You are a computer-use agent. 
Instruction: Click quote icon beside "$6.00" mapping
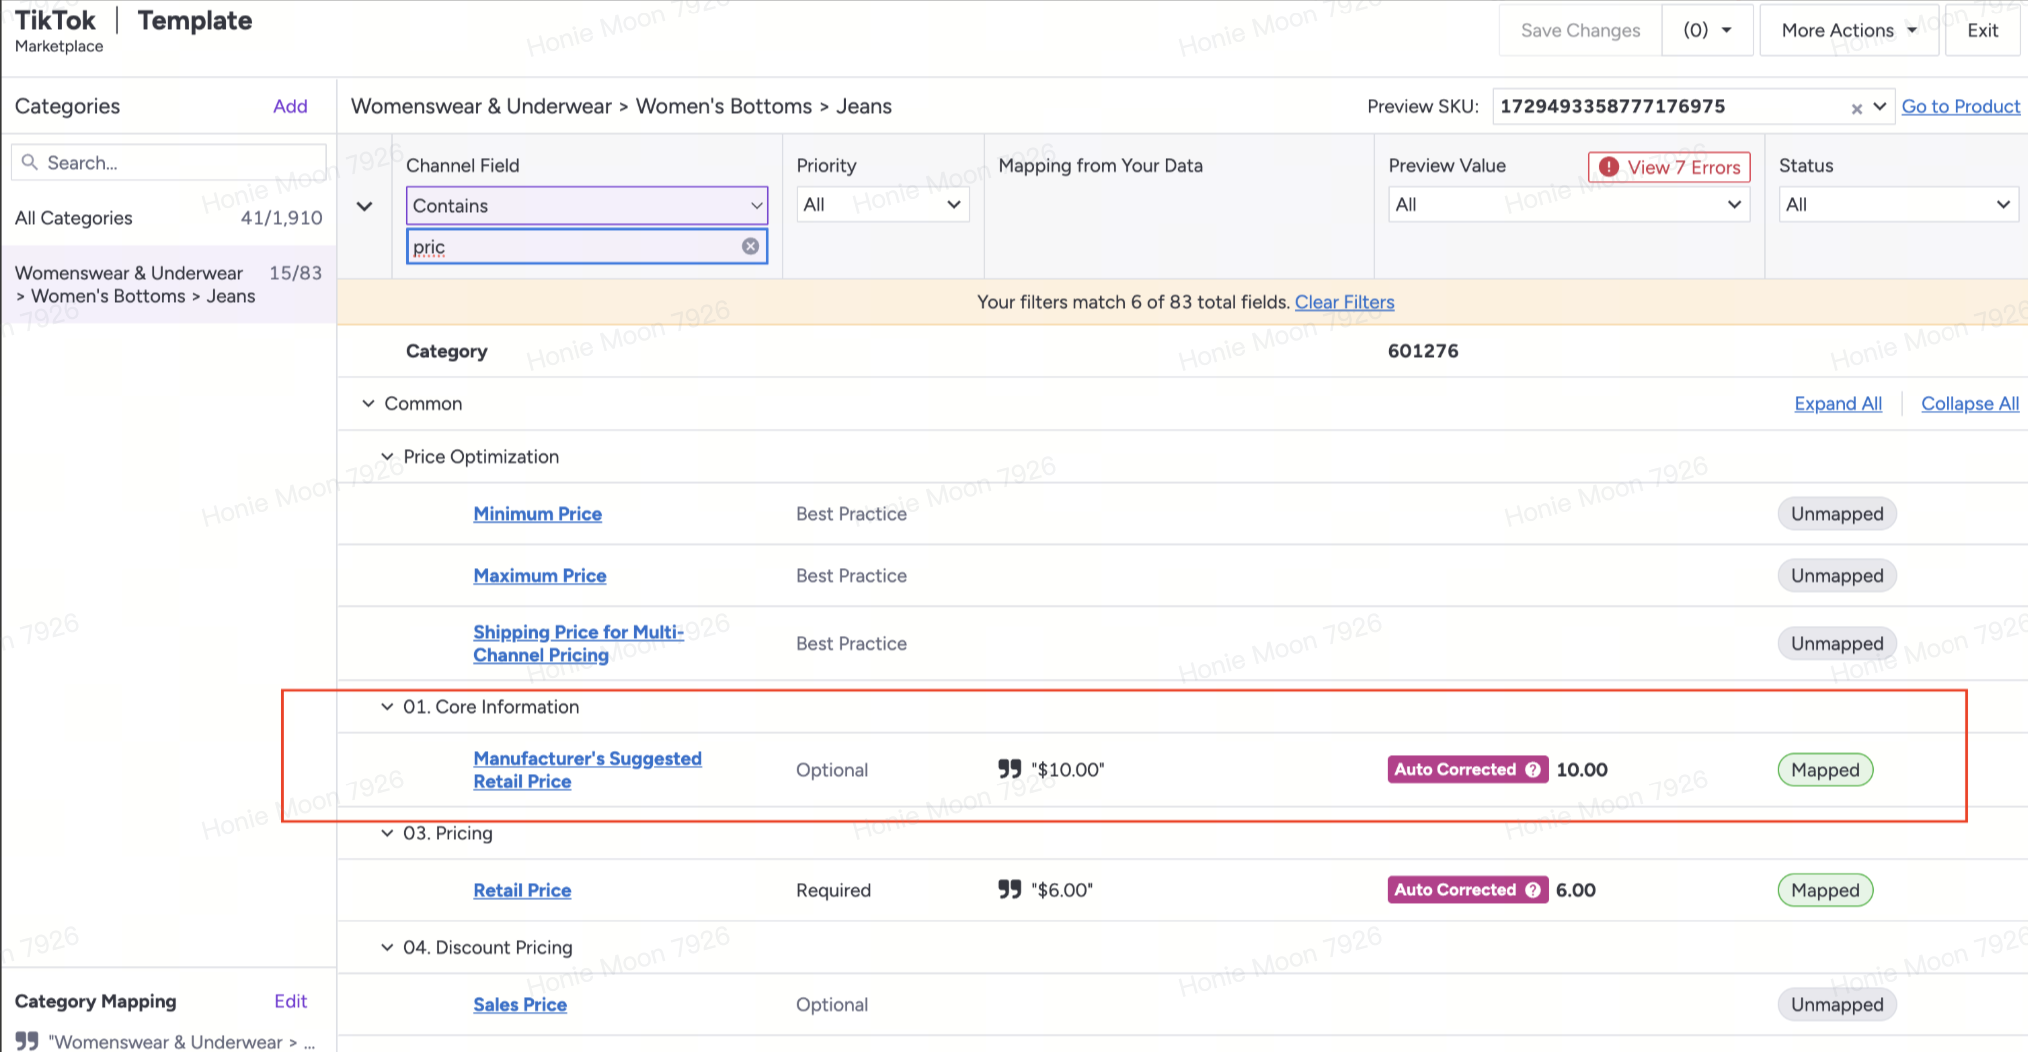(1010, 889)
